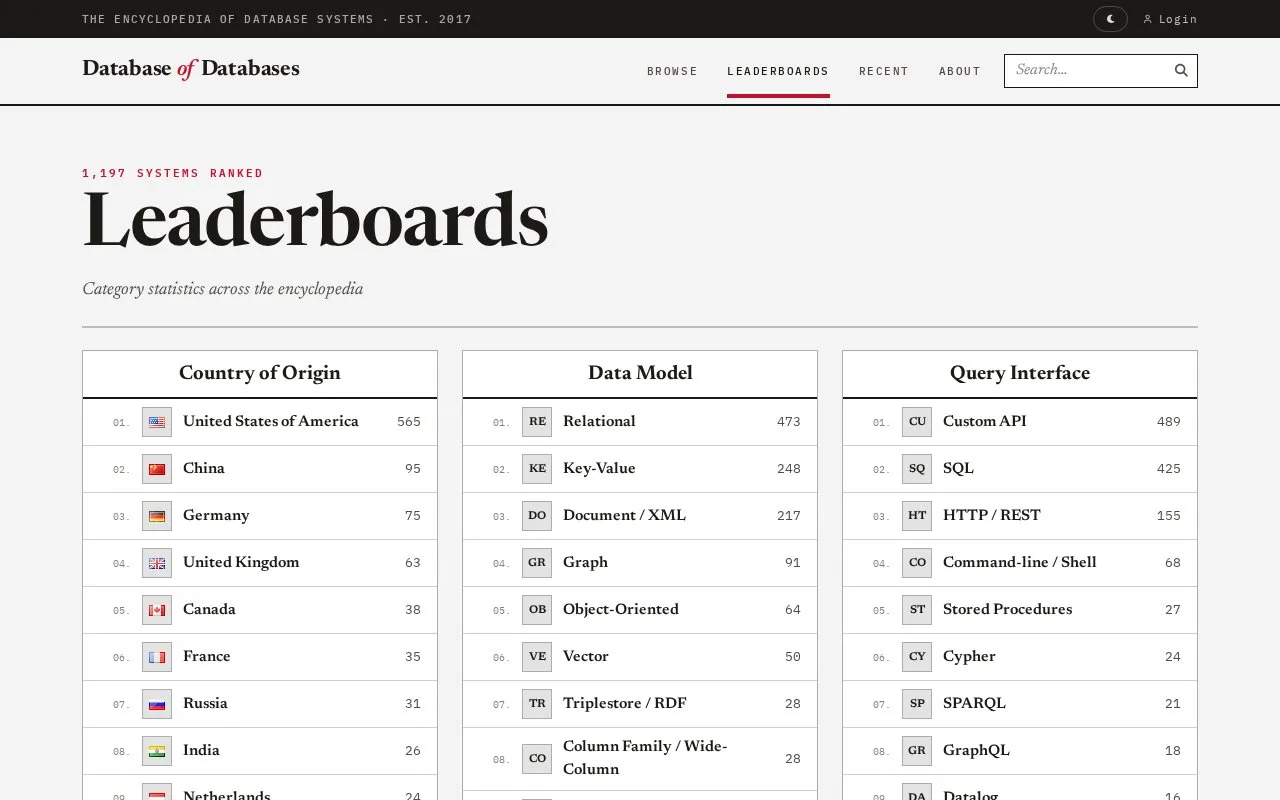Open the Document / XML data model
The width and height of the screenshot is (1280, 800).
[624, 515]
